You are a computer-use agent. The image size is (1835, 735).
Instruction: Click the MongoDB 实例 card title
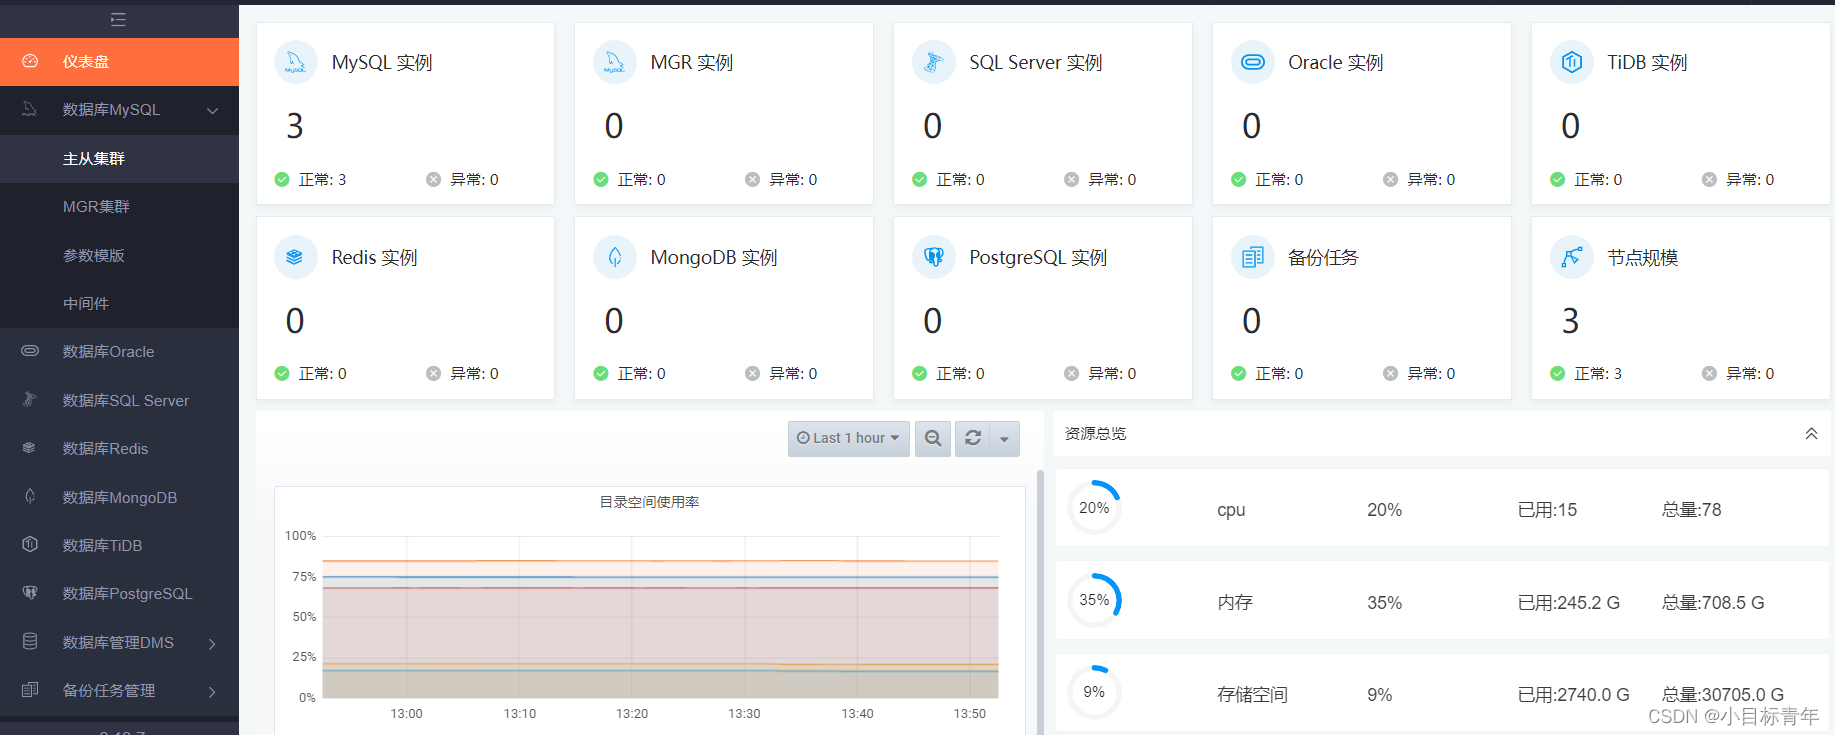tap(714, 257)
